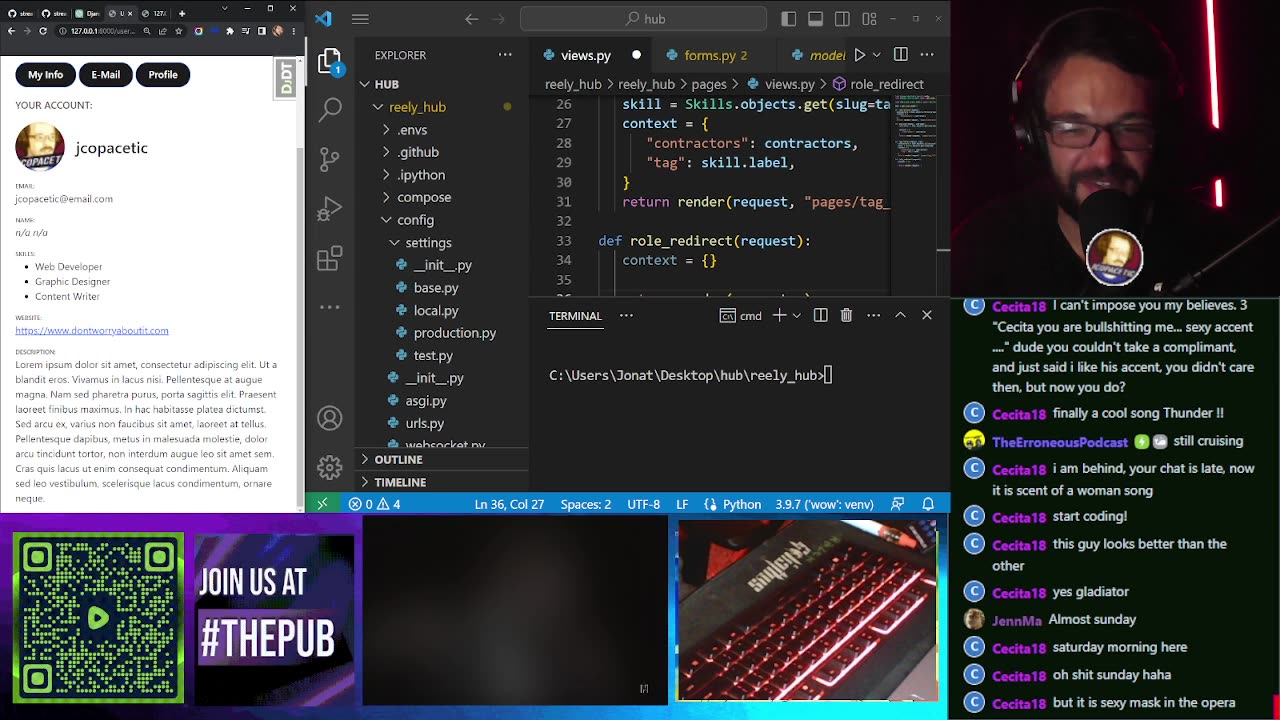Viewport: 1280px width, 720px height.
Task: Select the TERMINAL panel tab
Action: click(575, 315)
